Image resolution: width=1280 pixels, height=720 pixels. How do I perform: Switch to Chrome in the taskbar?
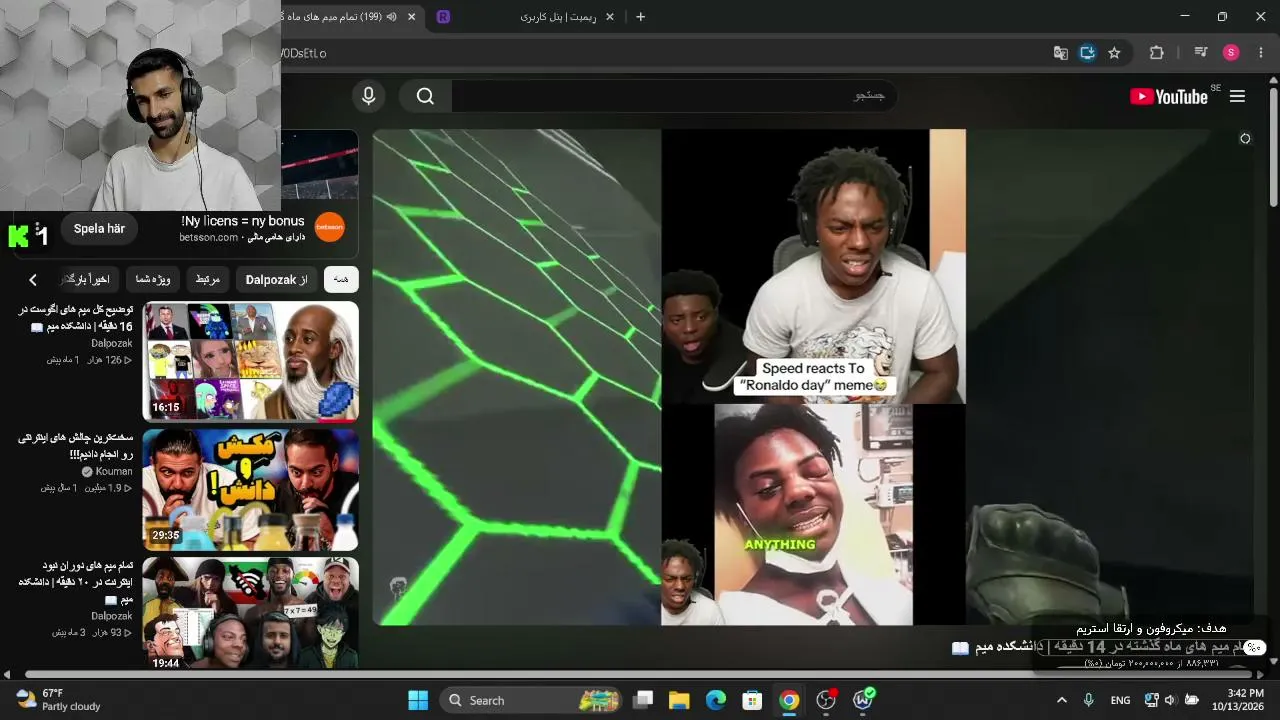(x=790, y=700)
